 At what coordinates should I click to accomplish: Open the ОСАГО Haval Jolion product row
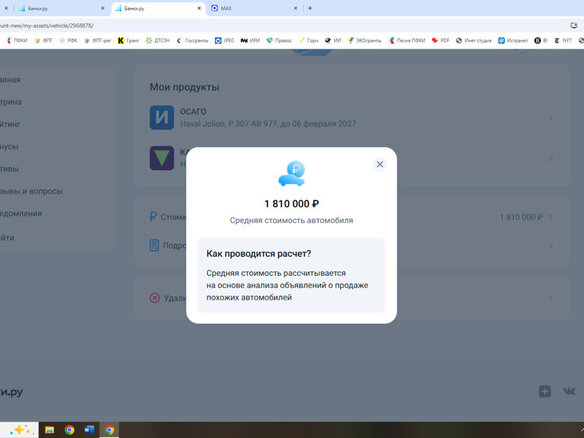coord(352,117)
